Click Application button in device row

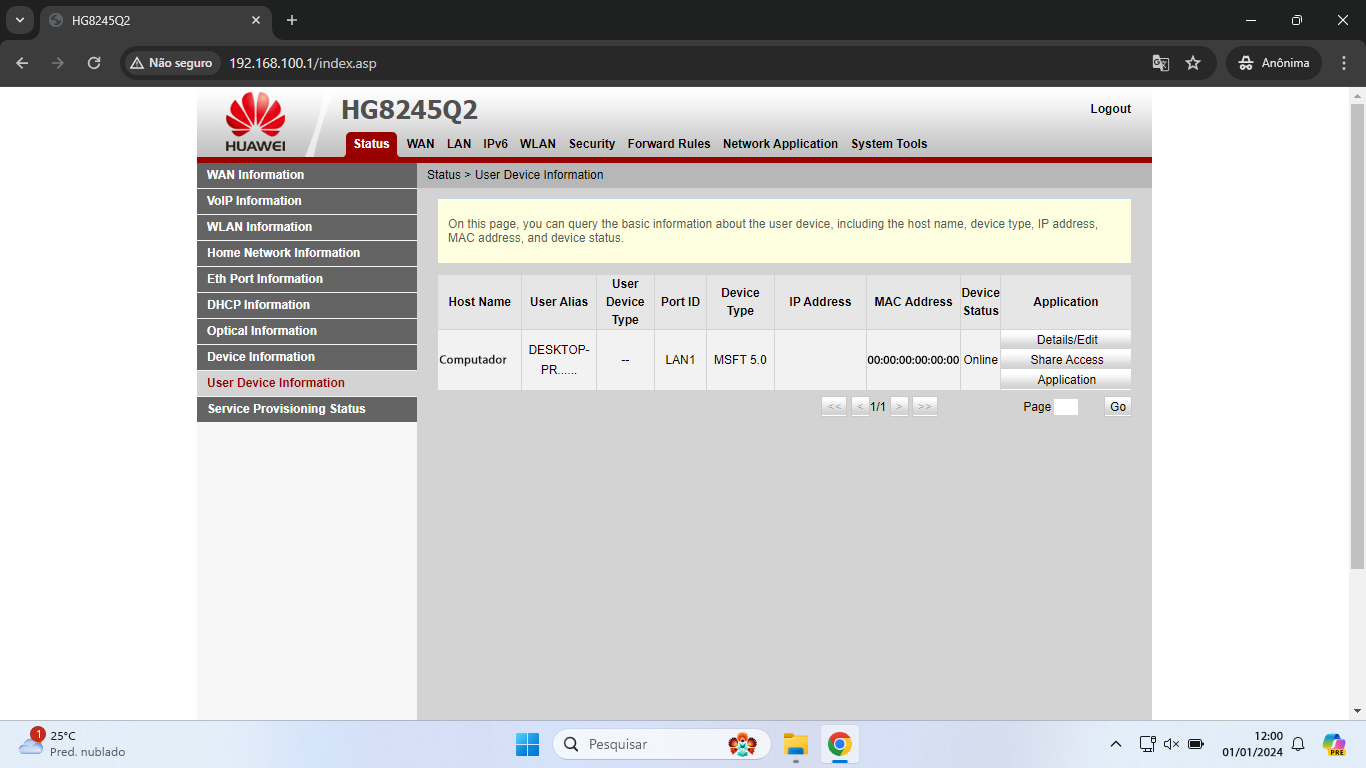click(1067, 380)
